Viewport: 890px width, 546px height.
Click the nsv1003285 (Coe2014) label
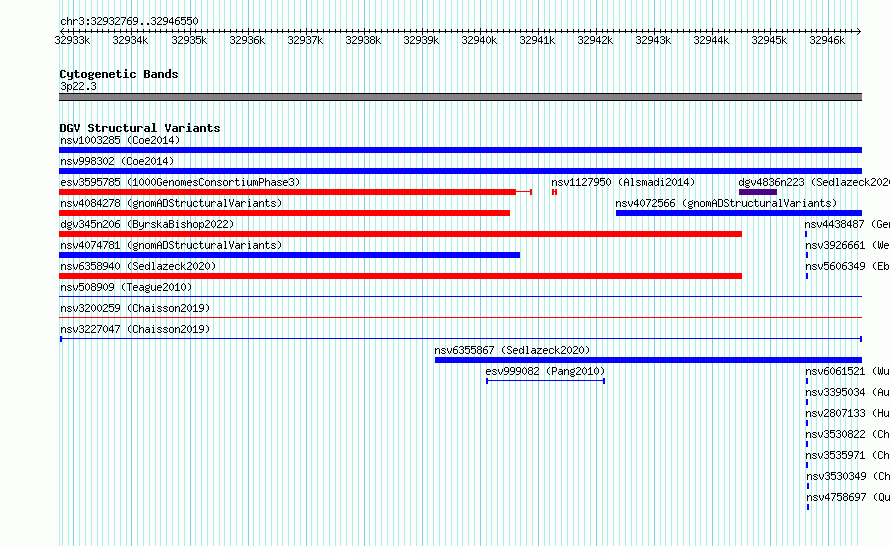(120, 140)
